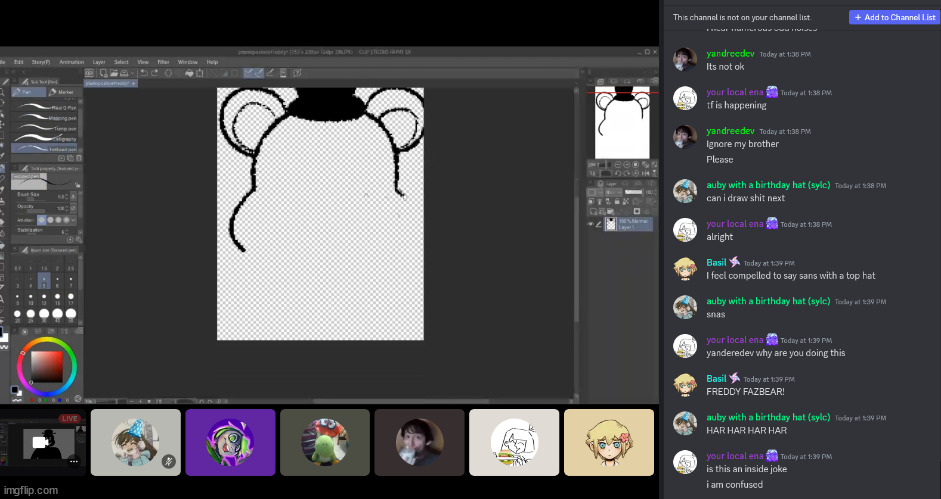Image resolution: width=941 pixels, height=499 pixels.
Task: Open the Select menu
Action: (121, 62)
